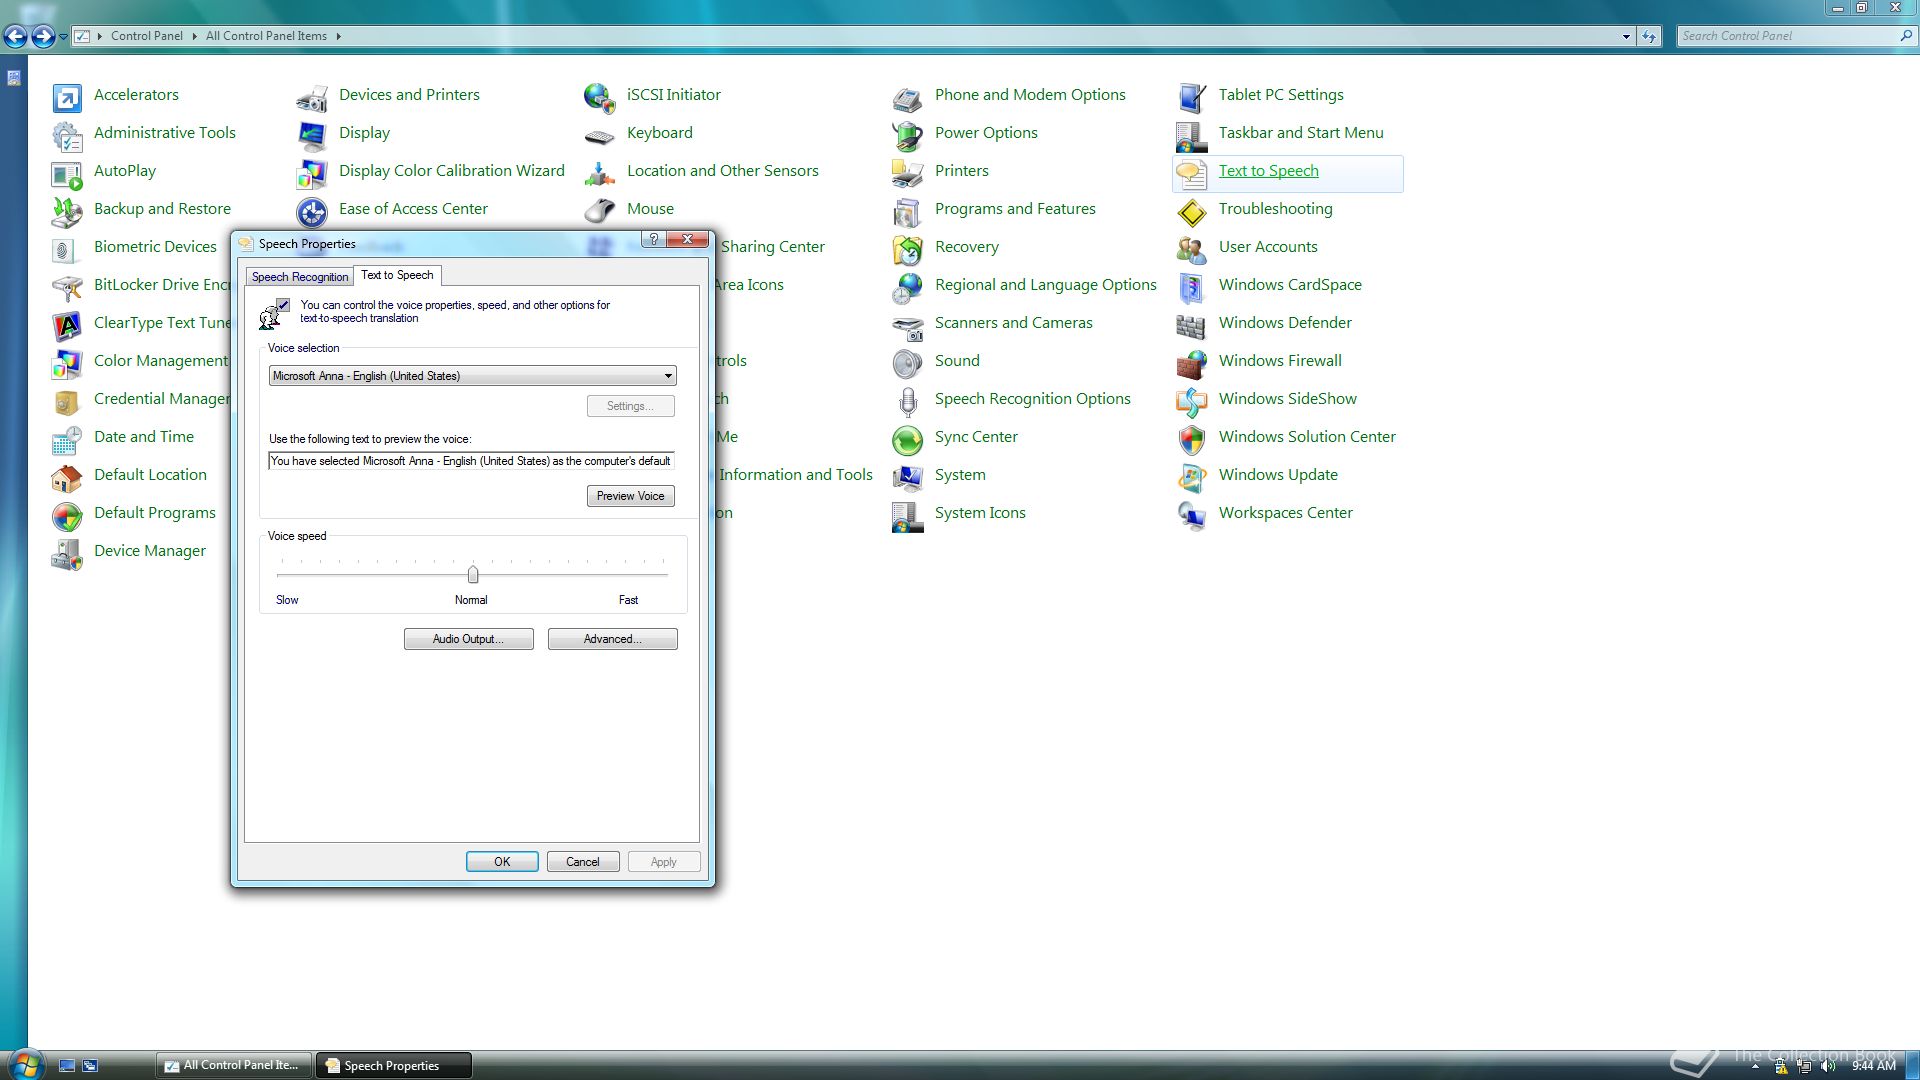Image resolution: width=1920 pixels, height=1080 pixels.
Task: Click the Preview Voice button
Action: click(x=630, y=496)
